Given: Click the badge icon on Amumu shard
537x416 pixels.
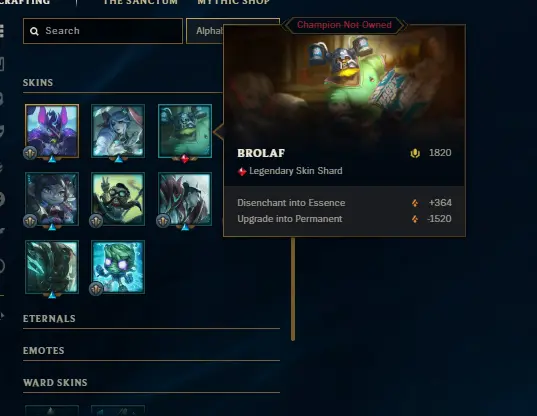Looking at the screenshot, I should coord(96,289).
